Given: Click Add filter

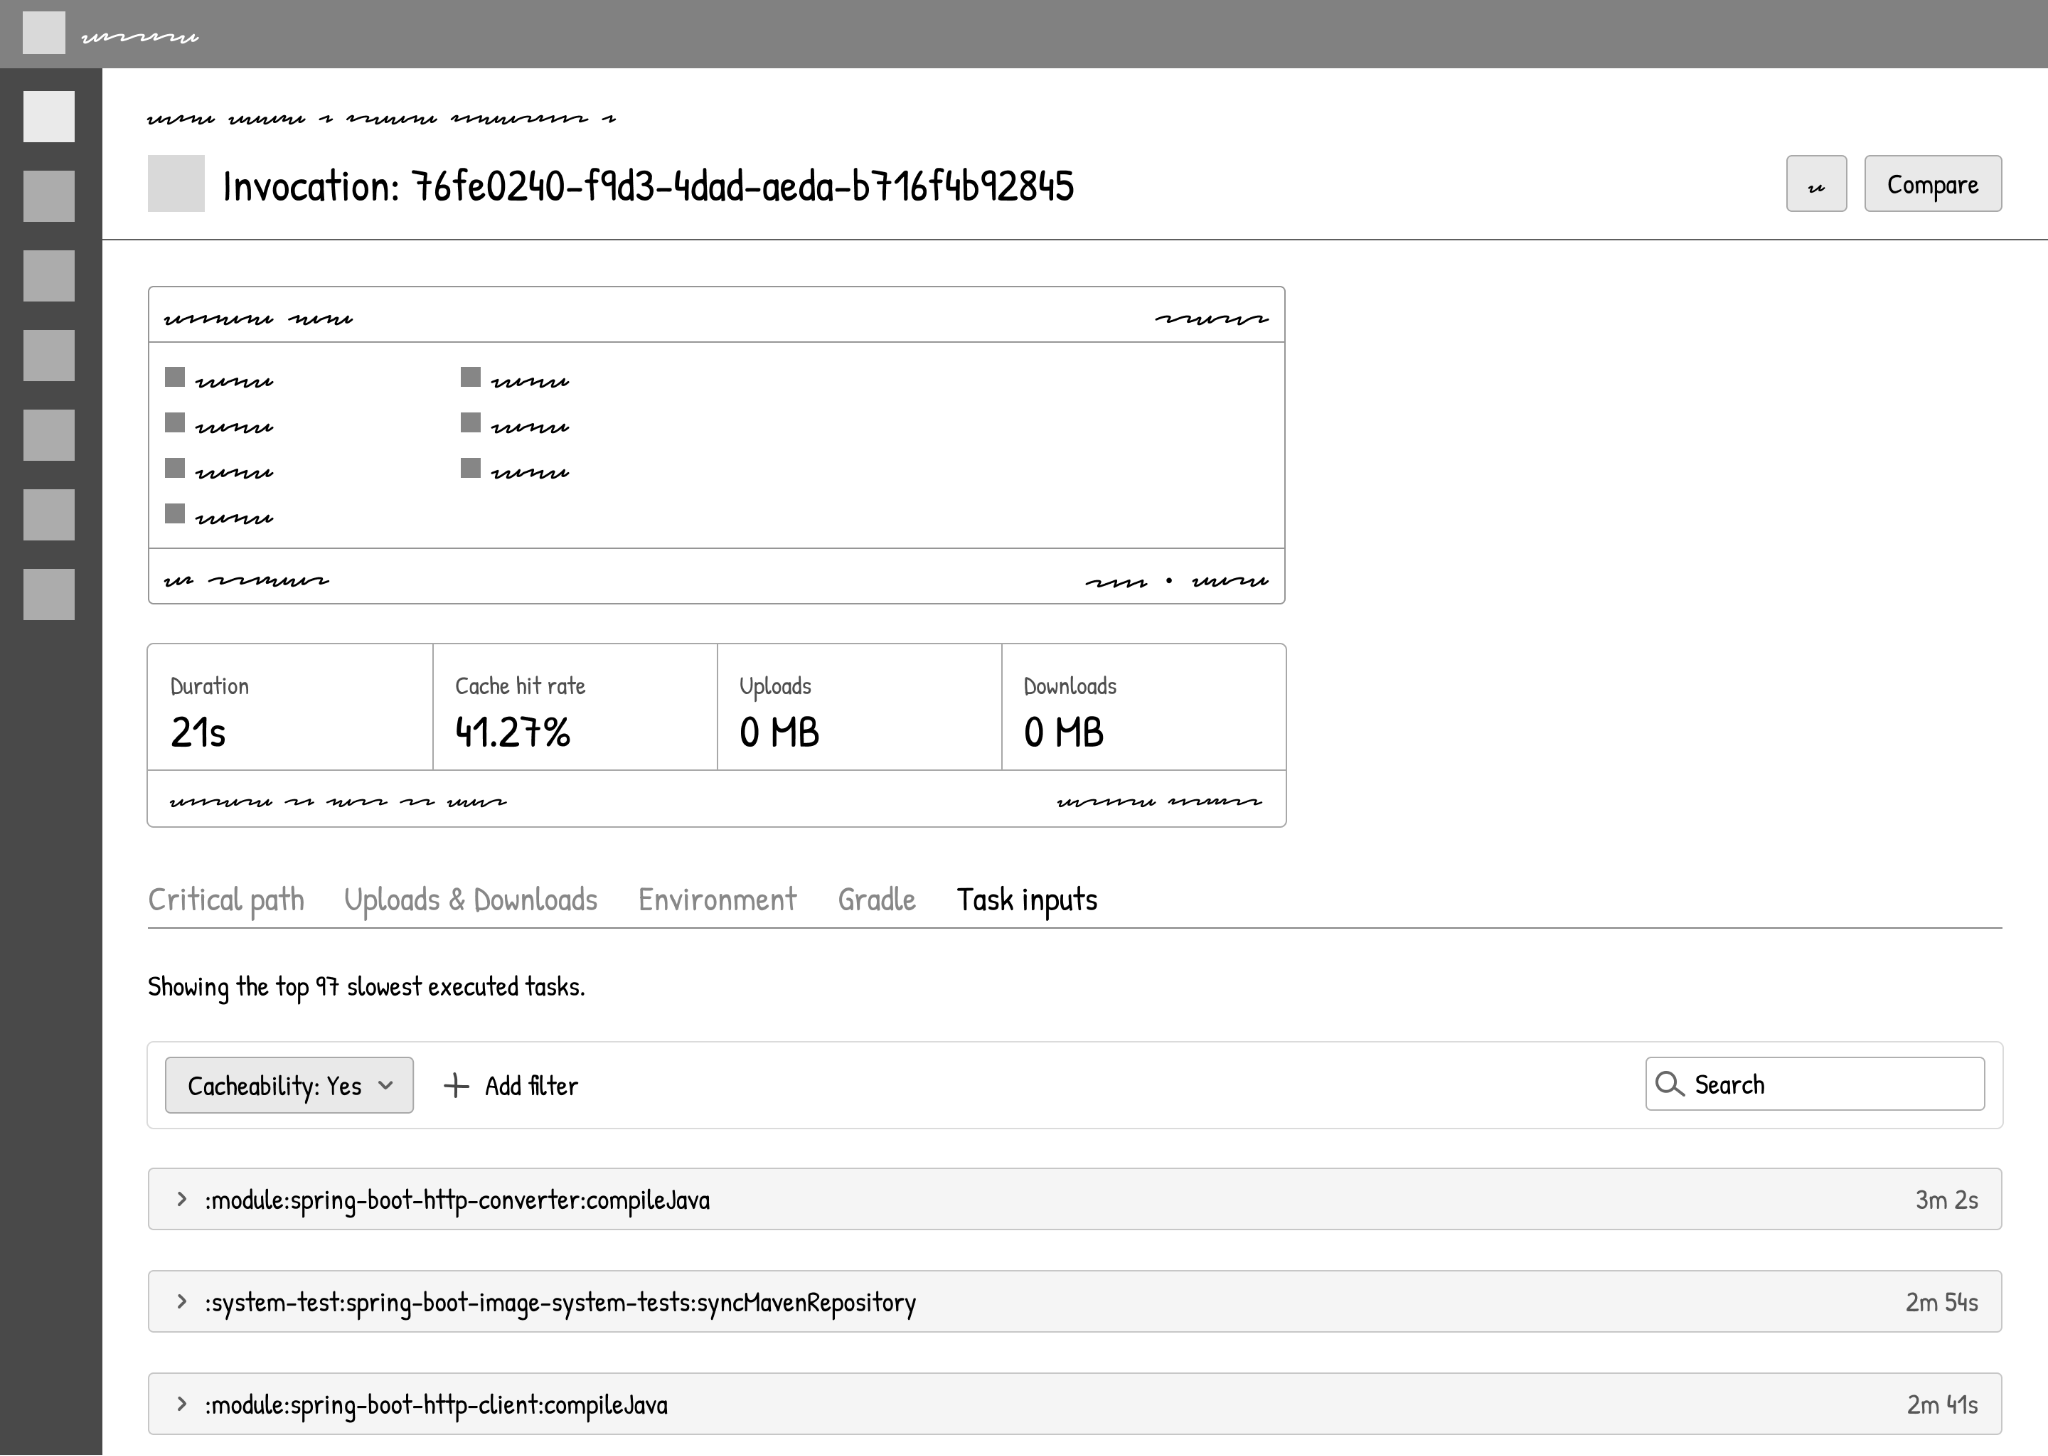Looking at the screenshot, I should (x=510, y=1086).
